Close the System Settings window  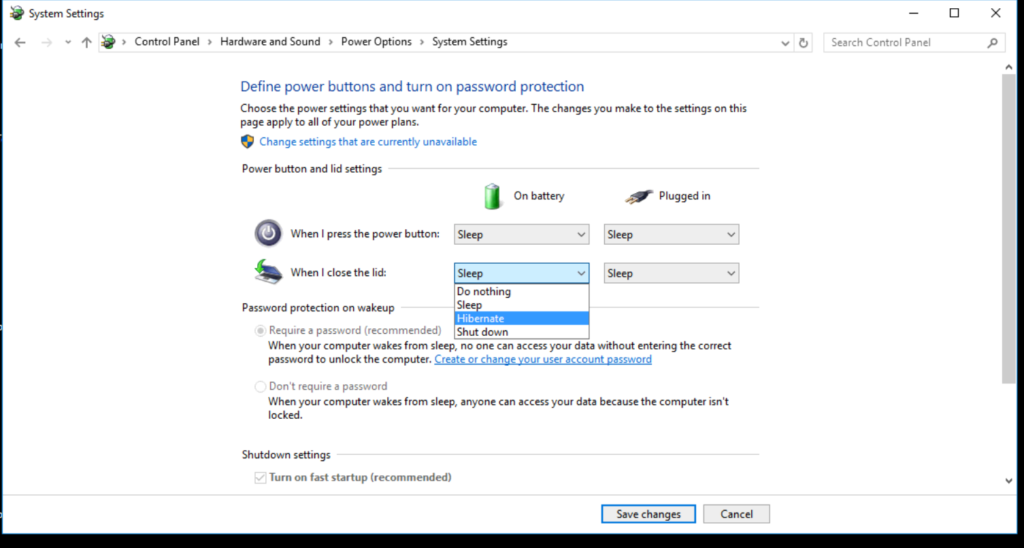pyautogui.click(x=995, y=13)
